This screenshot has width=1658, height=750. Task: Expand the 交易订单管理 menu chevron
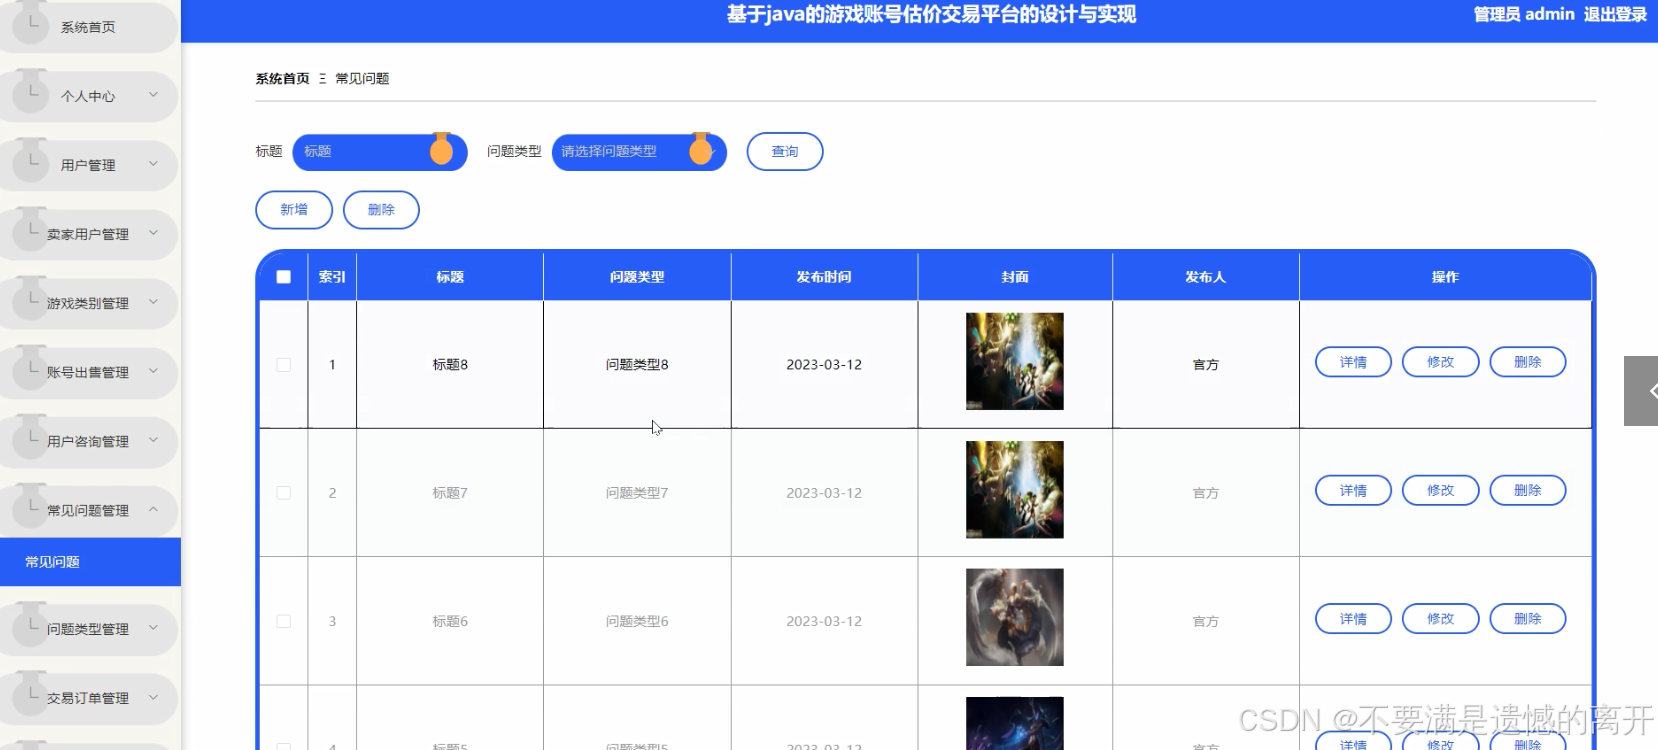(x=153, y=697)
